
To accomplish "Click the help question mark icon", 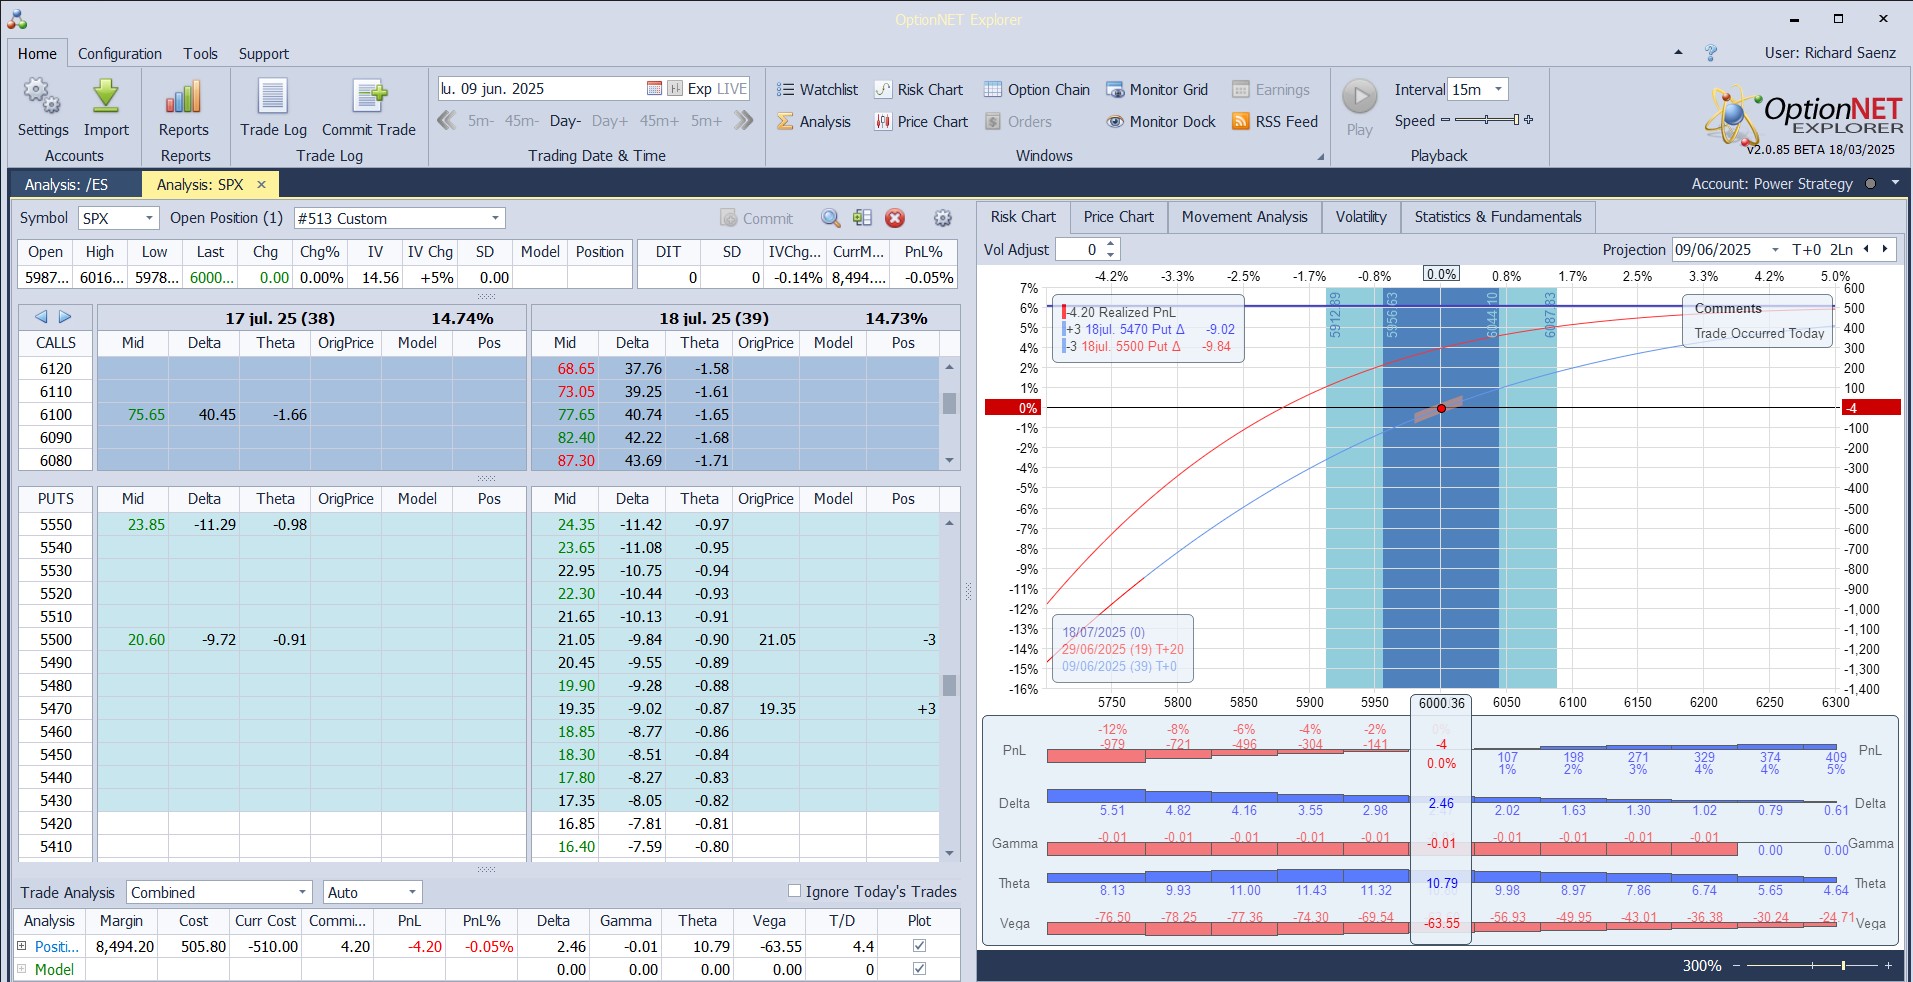I will 1711,53.
